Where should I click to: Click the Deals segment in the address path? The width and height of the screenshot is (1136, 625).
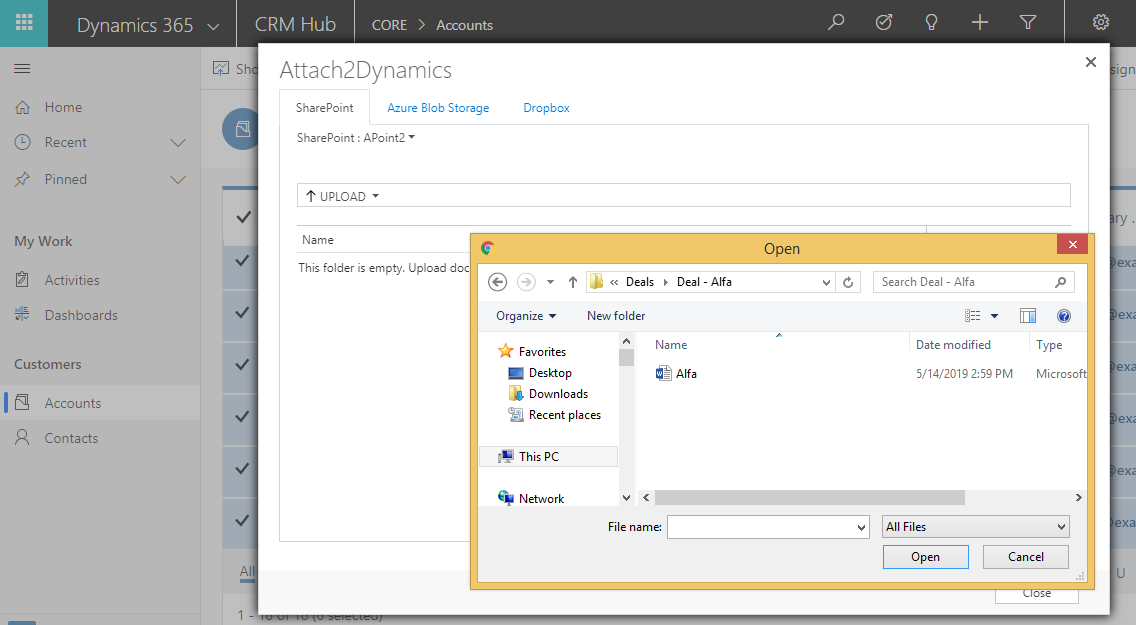(640, 282)
